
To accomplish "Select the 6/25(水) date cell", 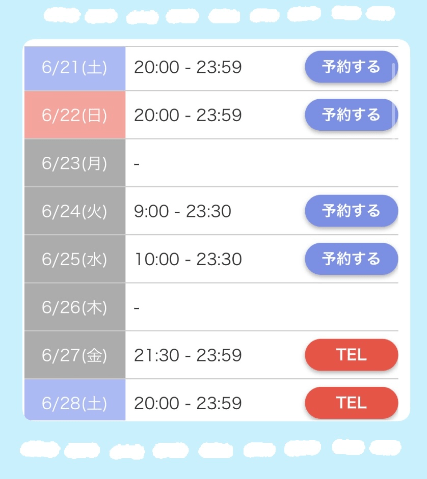I will pos(75,259).
